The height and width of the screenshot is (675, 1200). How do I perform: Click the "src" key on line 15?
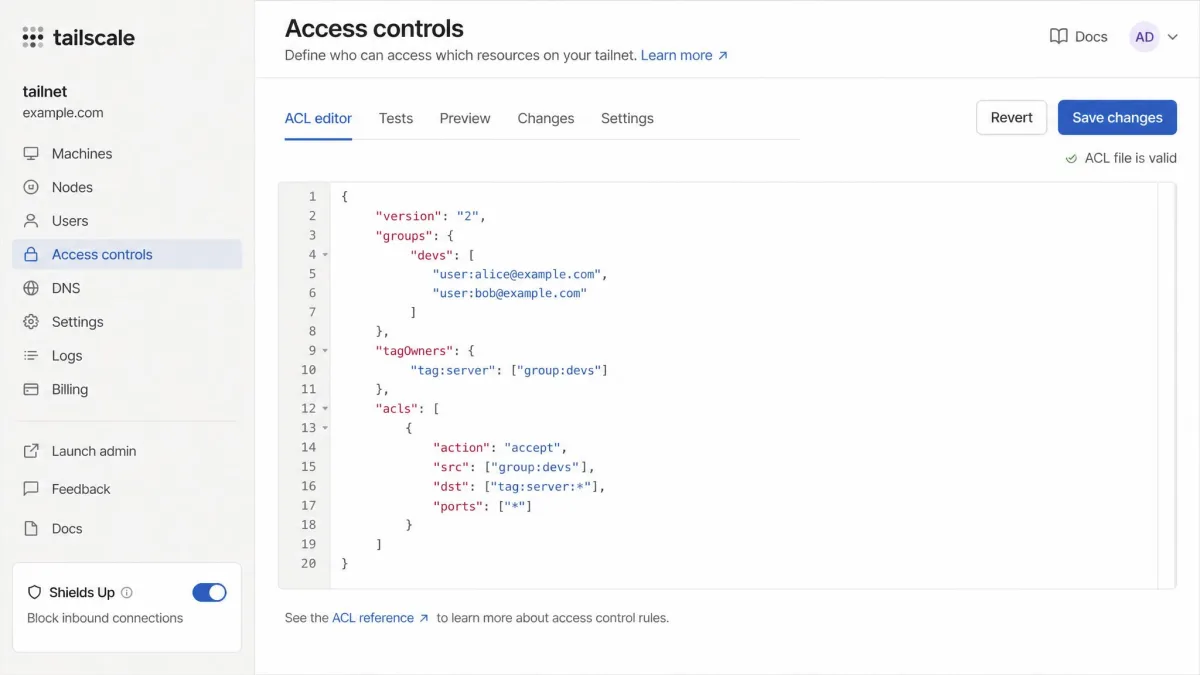pyautogui.click(x=452, y=467)
